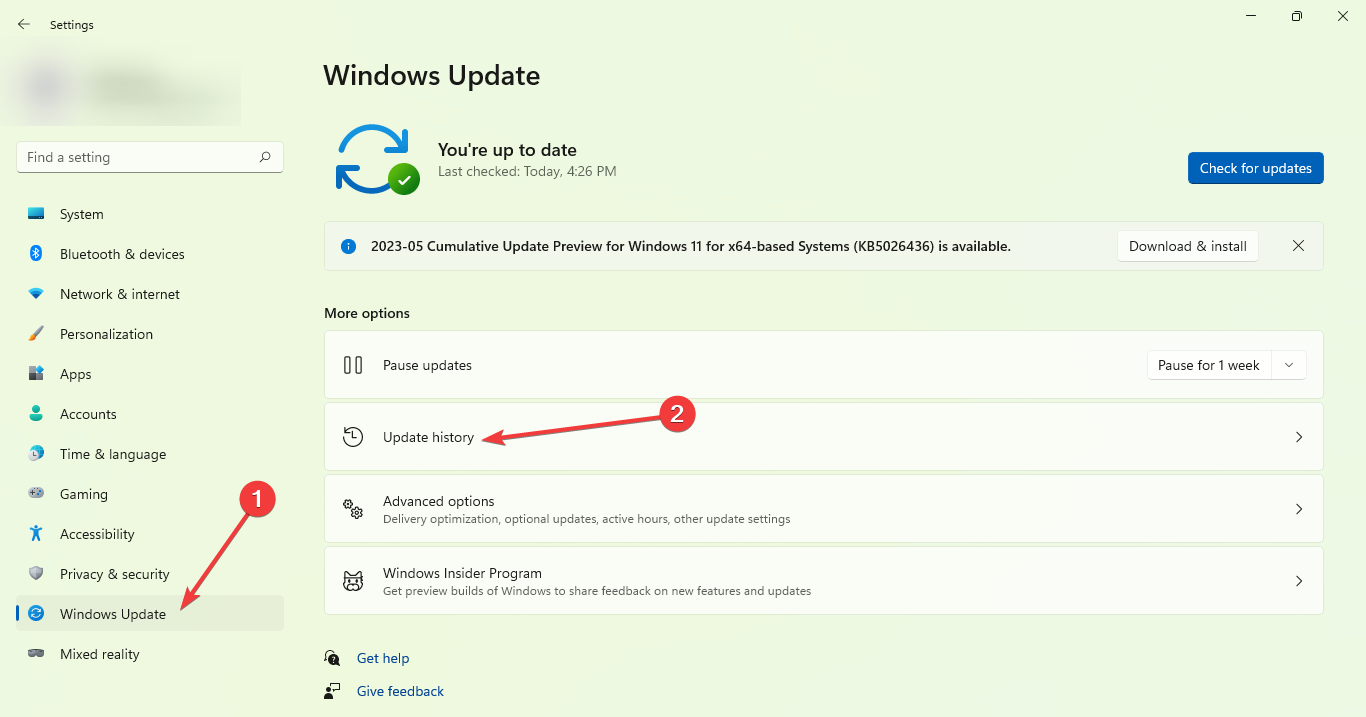The image size is (1366, 717).
Task: Click Download & install for KB5026436
Action: (1187, 246)
